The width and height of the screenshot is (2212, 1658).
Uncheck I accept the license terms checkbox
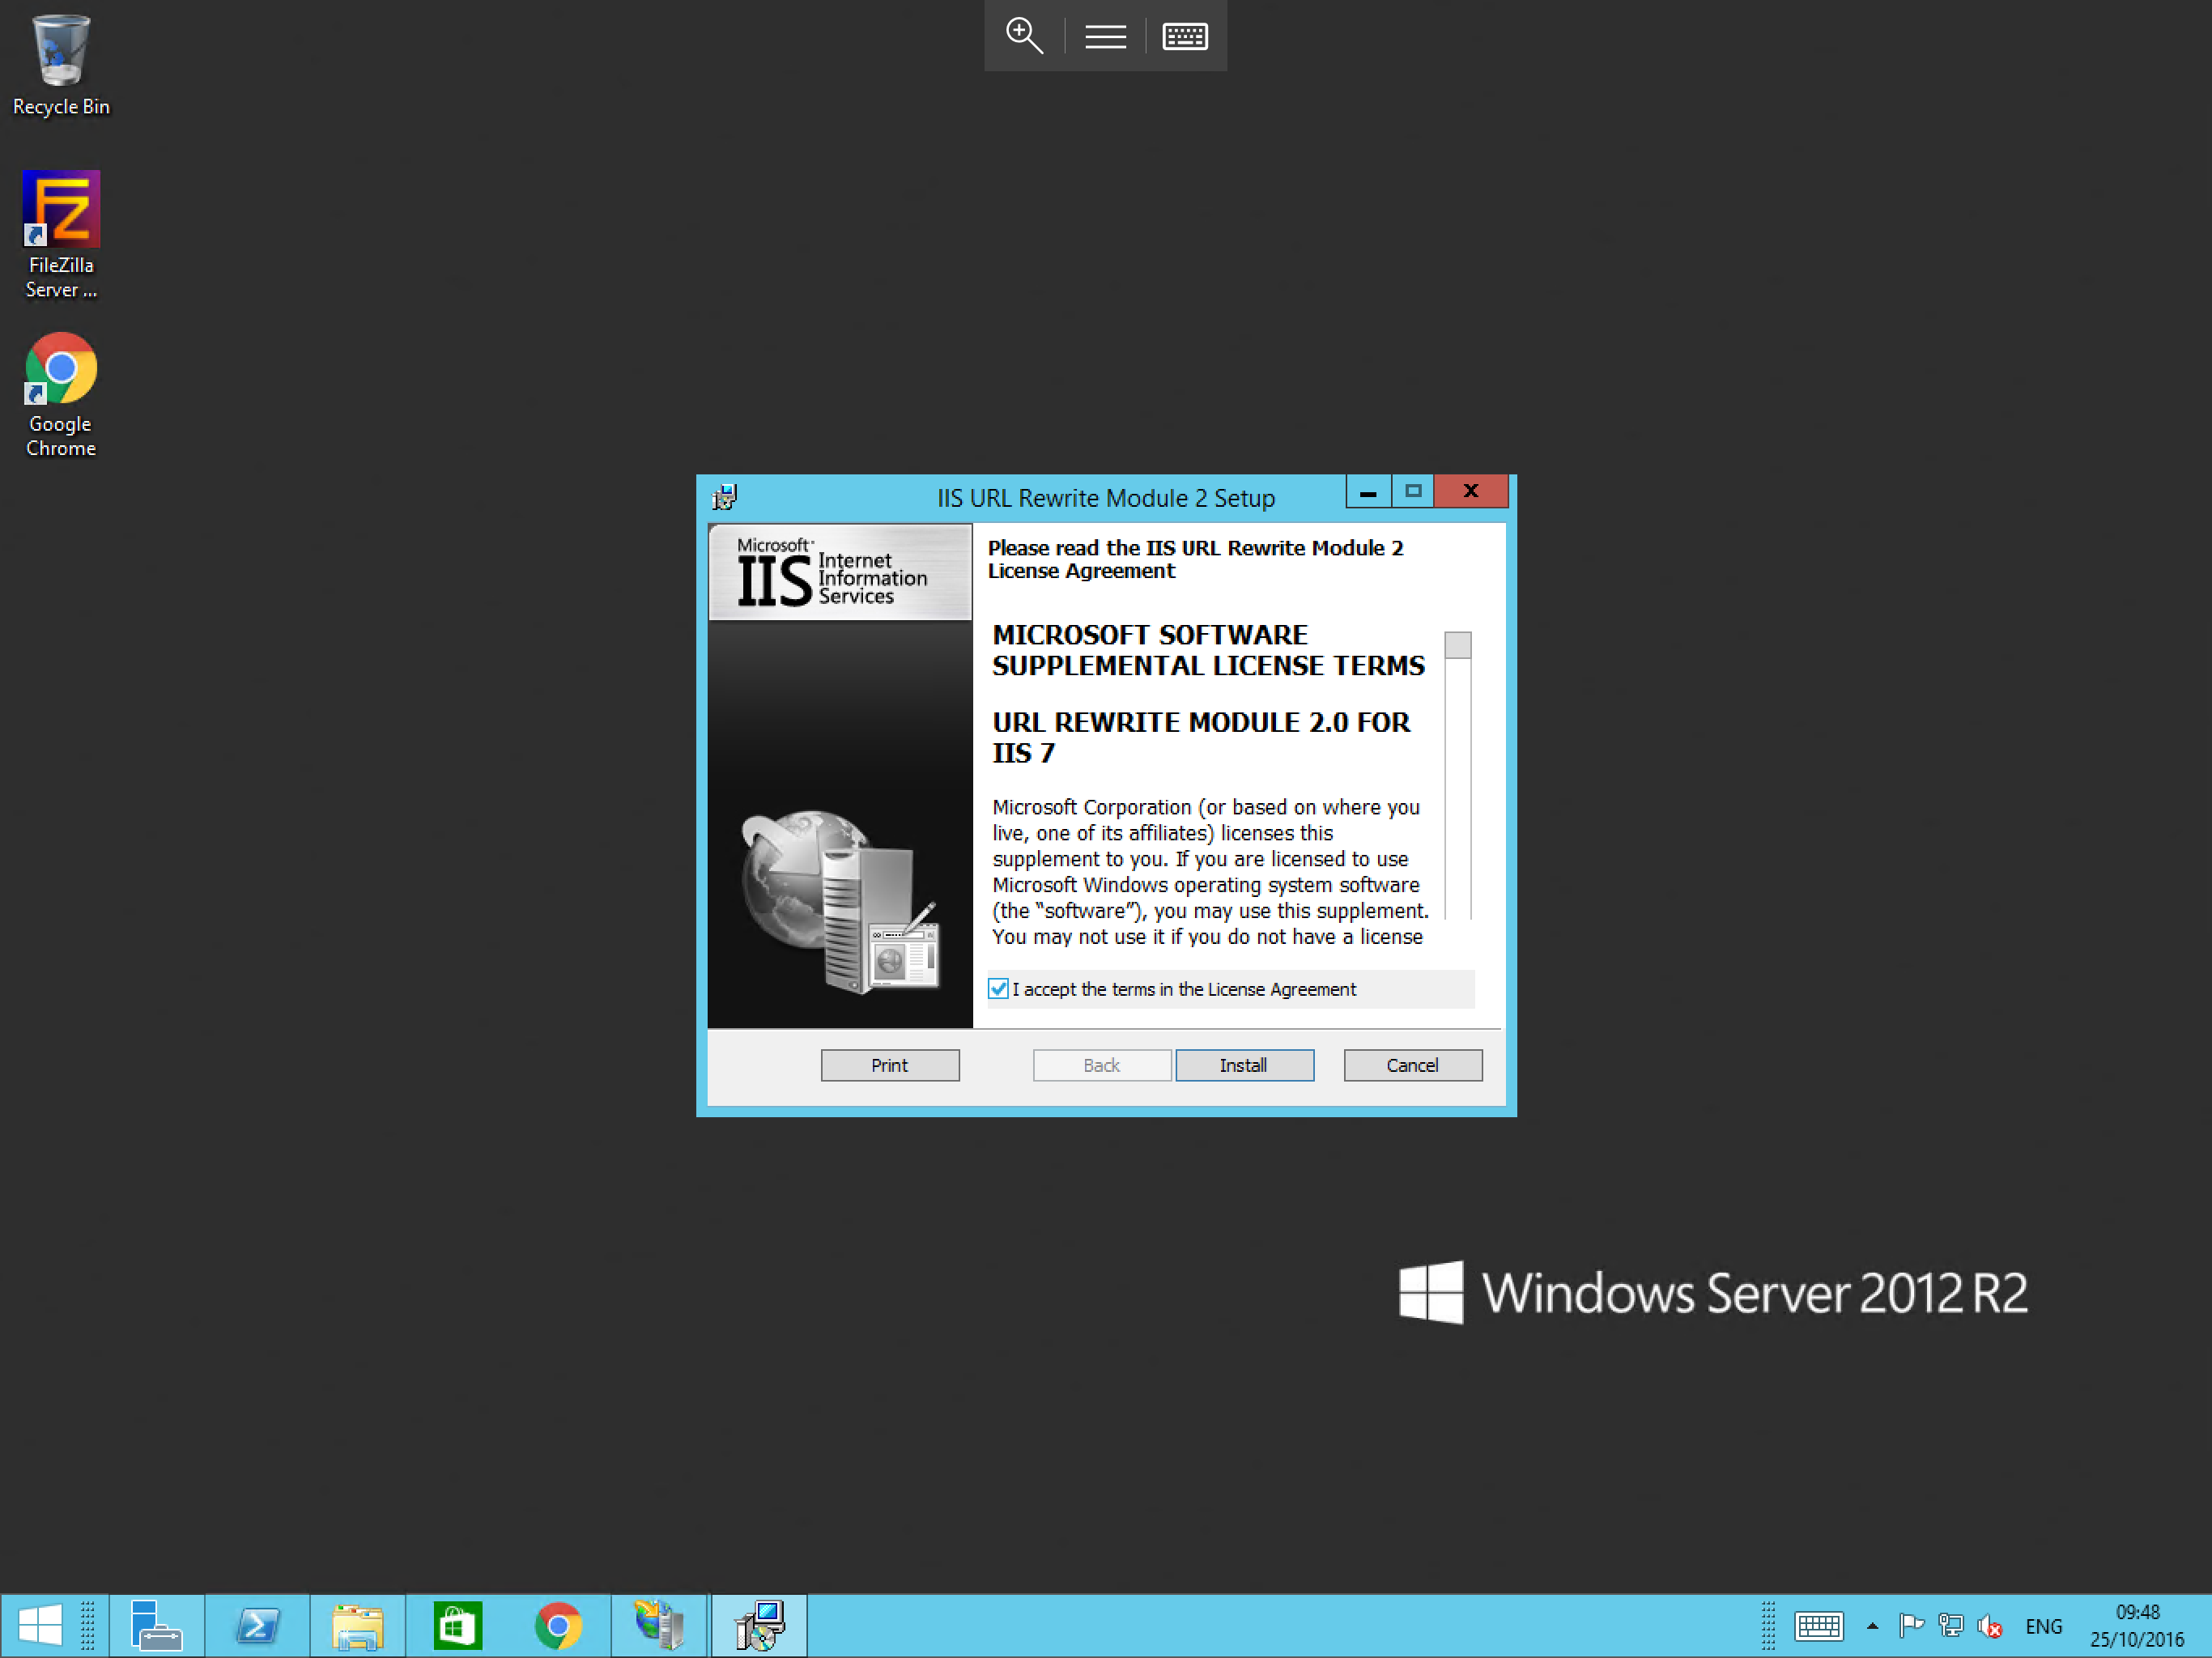(x=998, y=989)
